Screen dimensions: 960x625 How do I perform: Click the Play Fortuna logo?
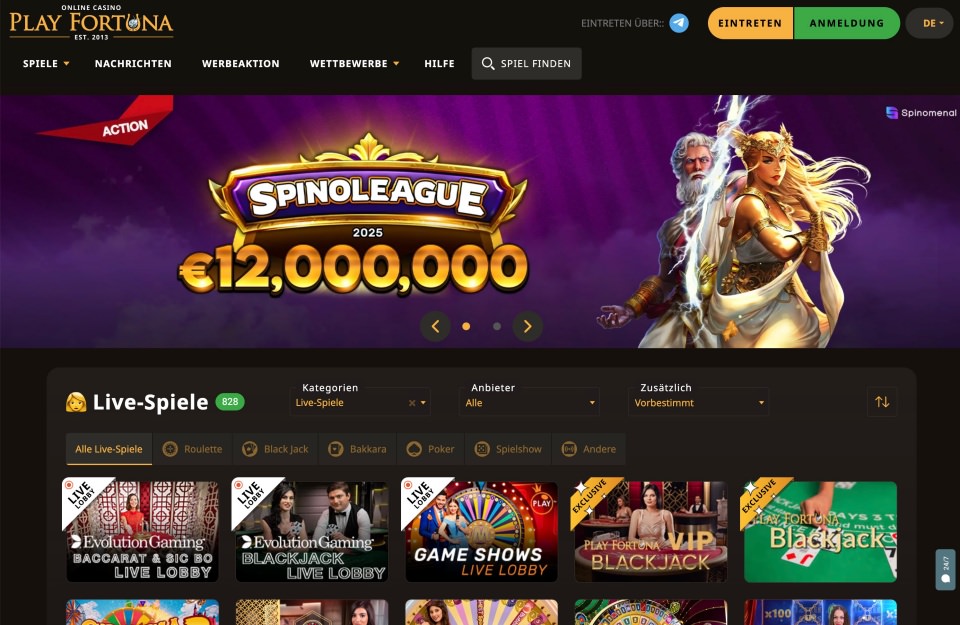pos(91,23)
